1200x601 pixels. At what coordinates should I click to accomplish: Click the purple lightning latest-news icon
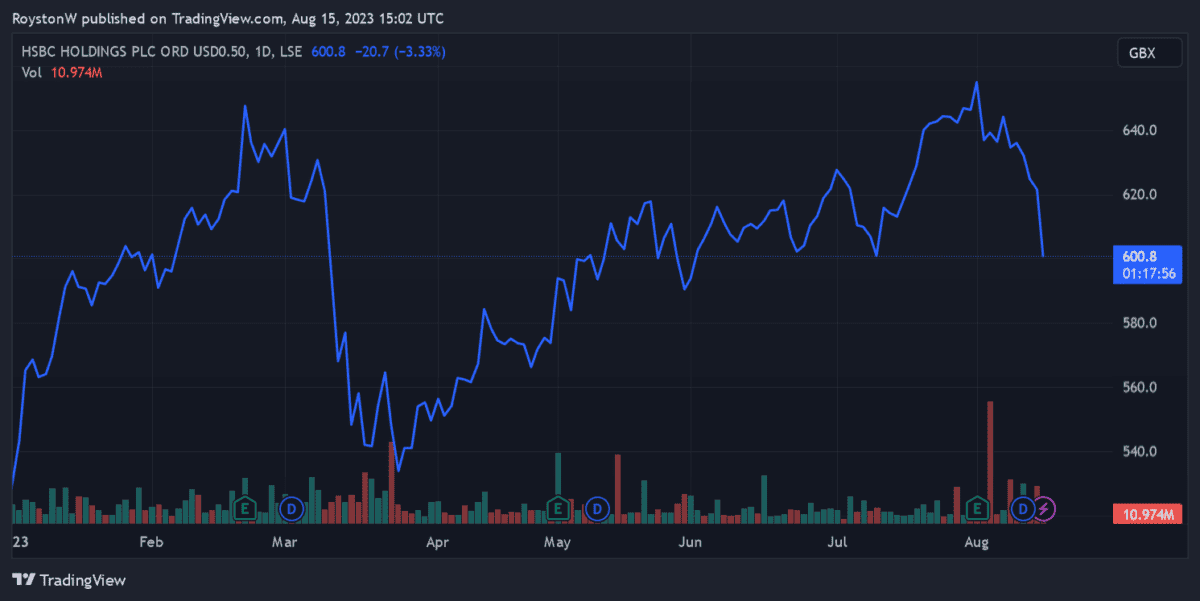[x=1043, y=509]
